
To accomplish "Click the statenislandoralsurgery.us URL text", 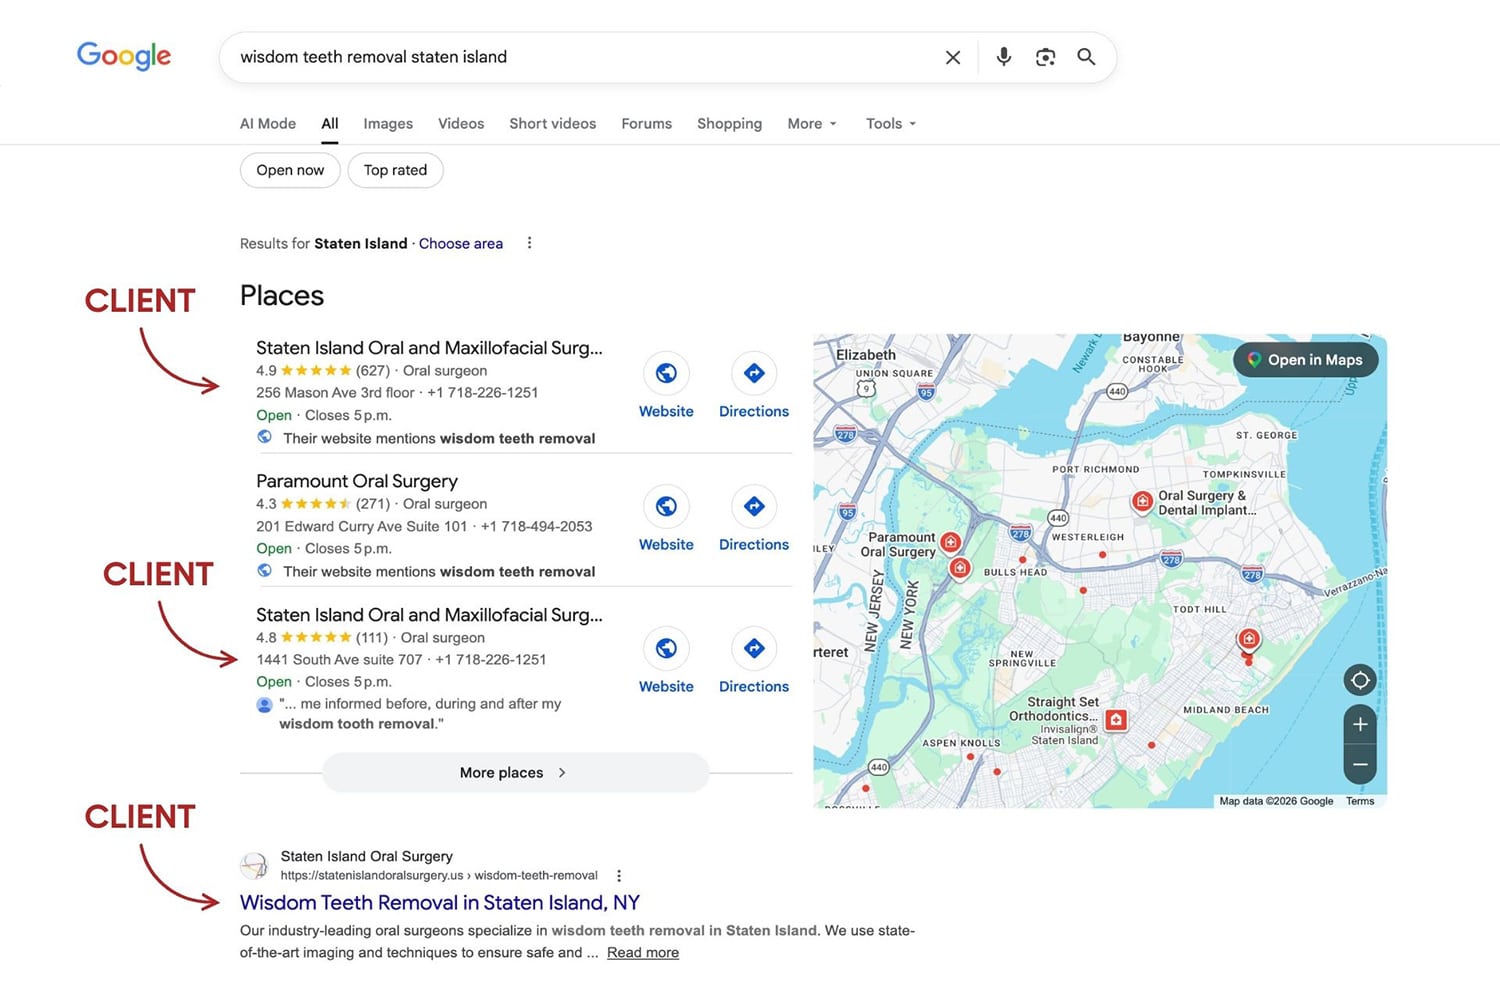I will pyautogui.click(x=439, y=875).
